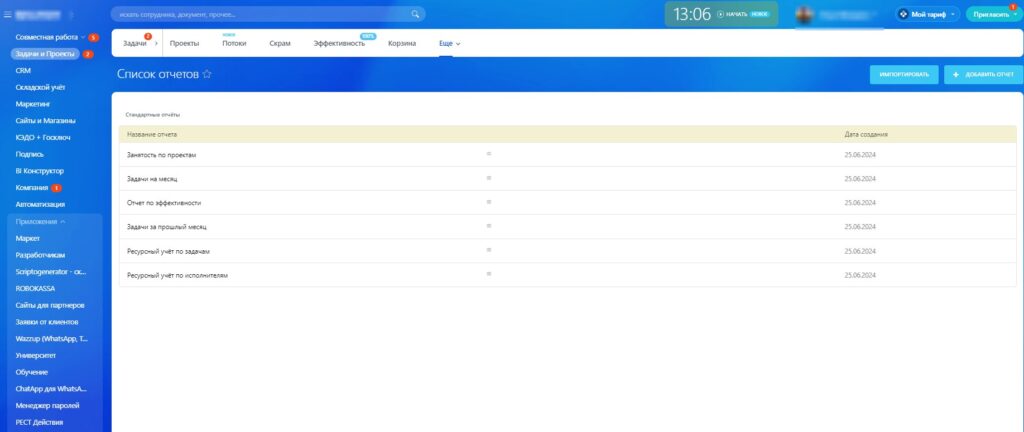The image size is (1024, 432).
Task: Expand Совместная работа sidebar section
Action: point(82,38)
